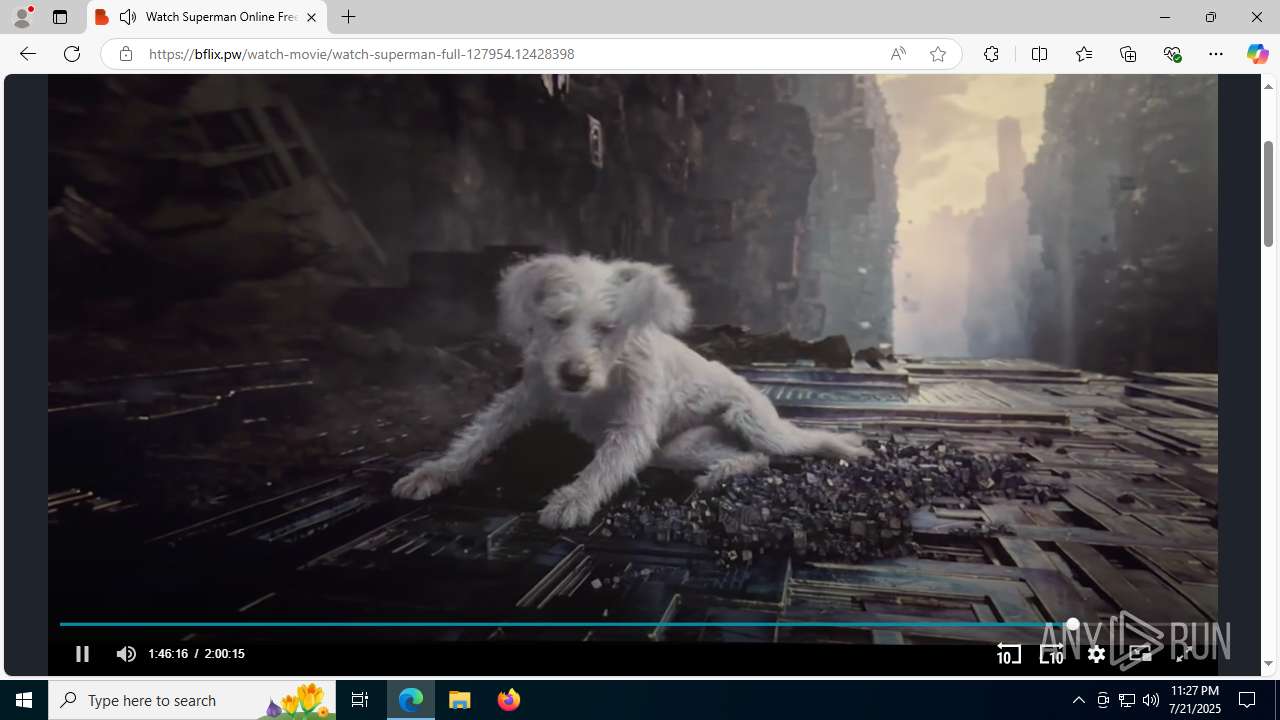Mute tab via the speaker icon
The height and width of the screenshot is (720, 1280).
(128, 17)
